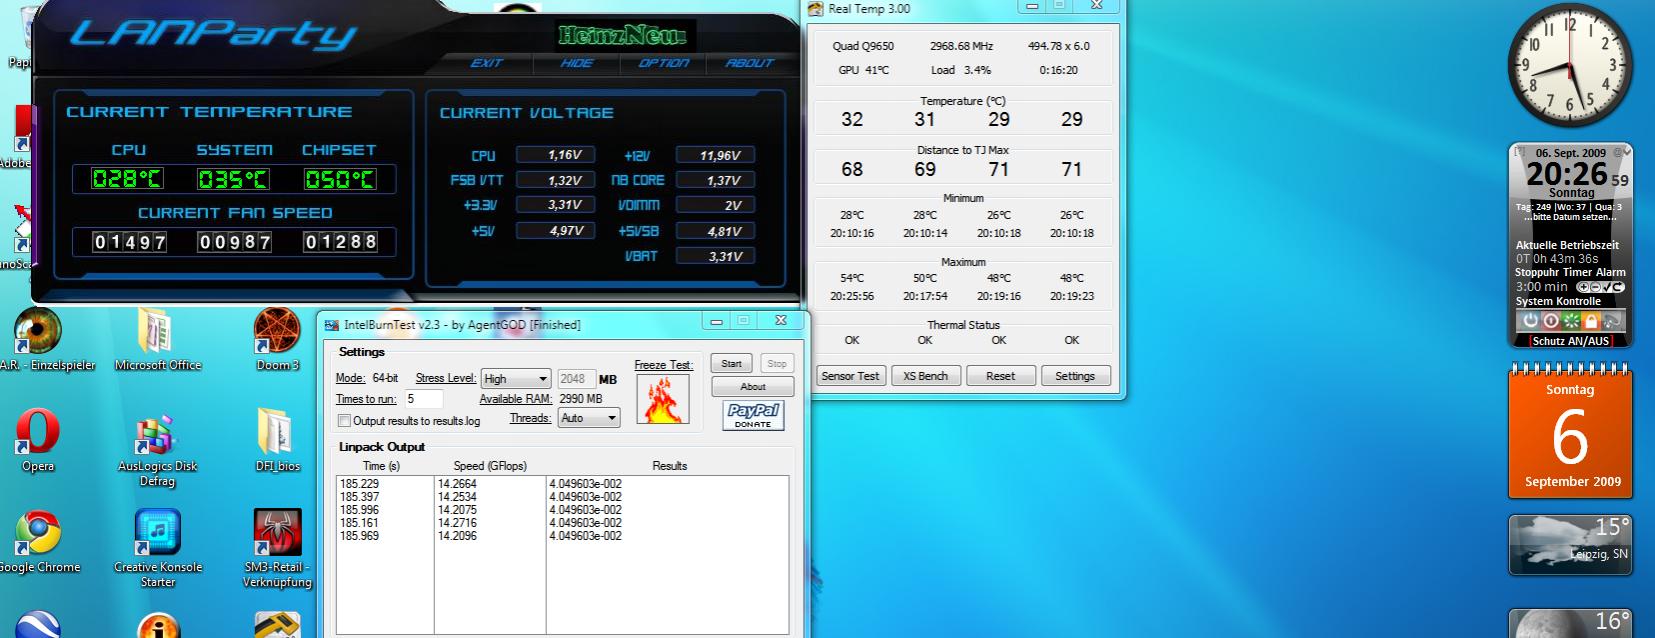Open the Threads Auto dropdown

(587, 418)
